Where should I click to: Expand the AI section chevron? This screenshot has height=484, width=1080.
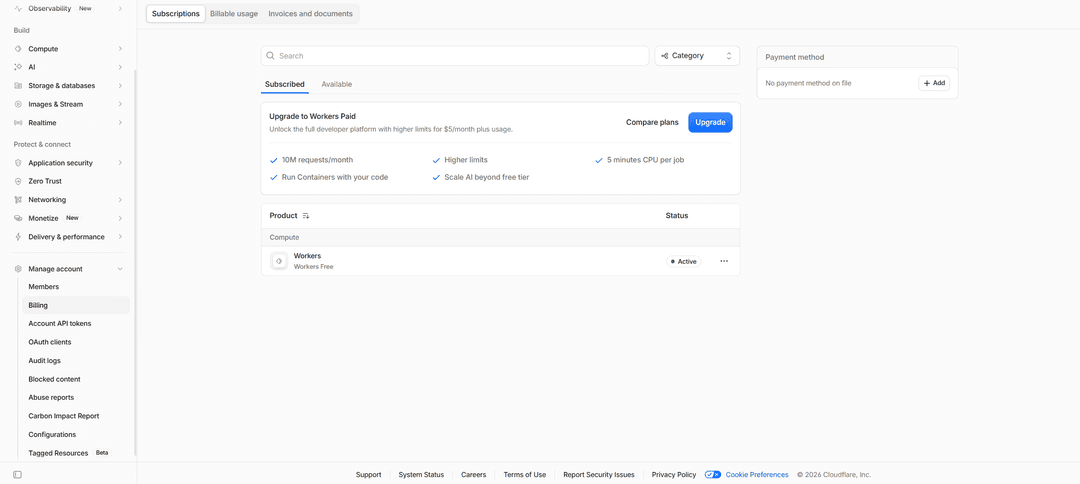pos(120,67)
